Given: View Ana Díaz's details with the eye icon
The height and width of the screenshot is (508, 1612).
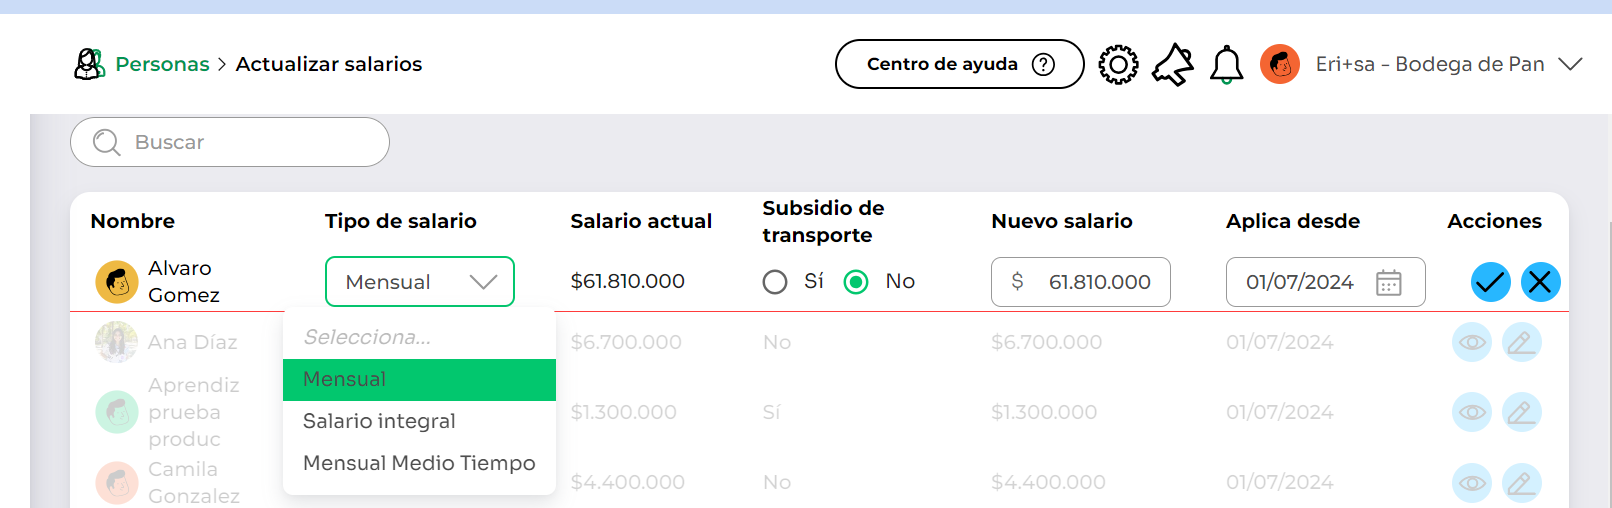Looking at the screenshot, I should pyautogui.click(x=1471, y=342).
